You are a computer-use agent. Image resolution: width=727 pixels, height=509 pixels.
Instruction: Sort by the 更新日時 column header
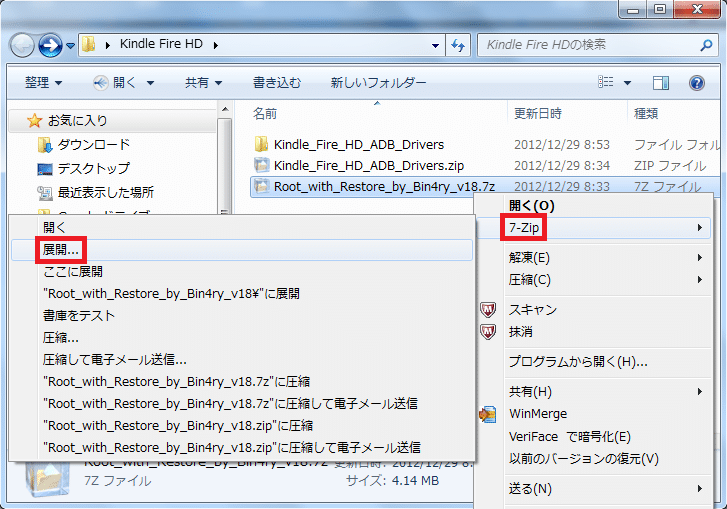click(537, 113)
